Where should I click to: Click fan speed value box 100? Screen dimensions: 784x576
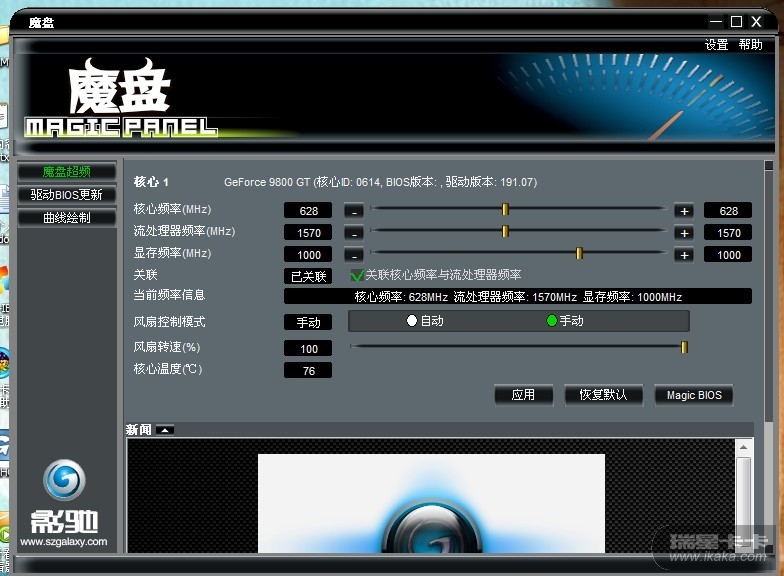[308, 349]
